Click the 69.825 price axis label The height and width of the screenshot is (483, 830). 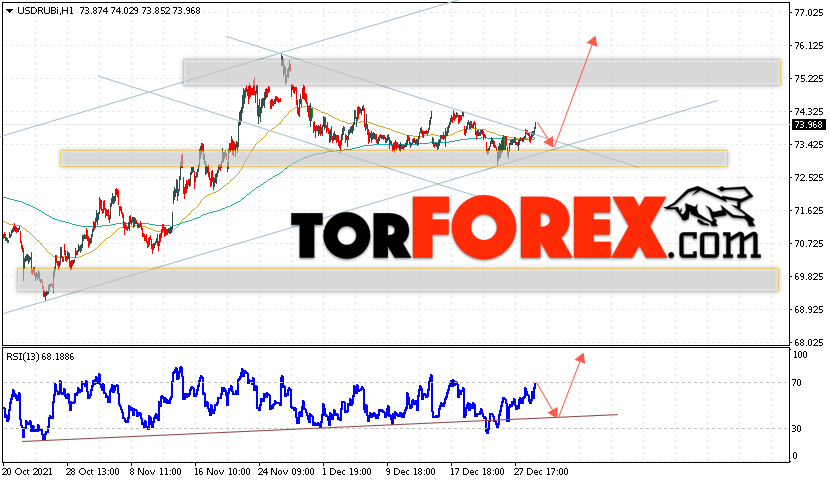point(809,277)
